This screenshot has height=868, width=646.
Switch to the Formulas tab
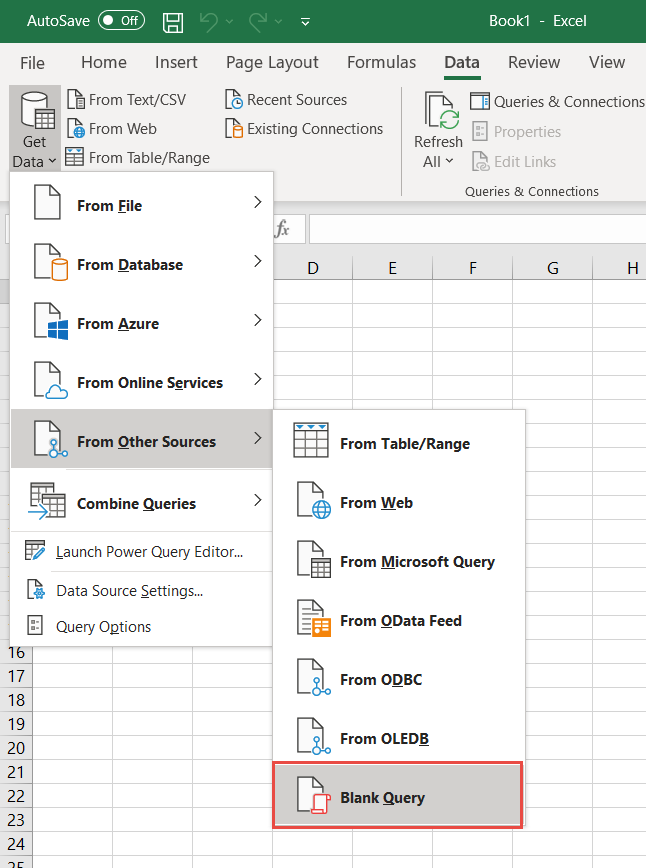pyautogui.click(x=381, y=62)
